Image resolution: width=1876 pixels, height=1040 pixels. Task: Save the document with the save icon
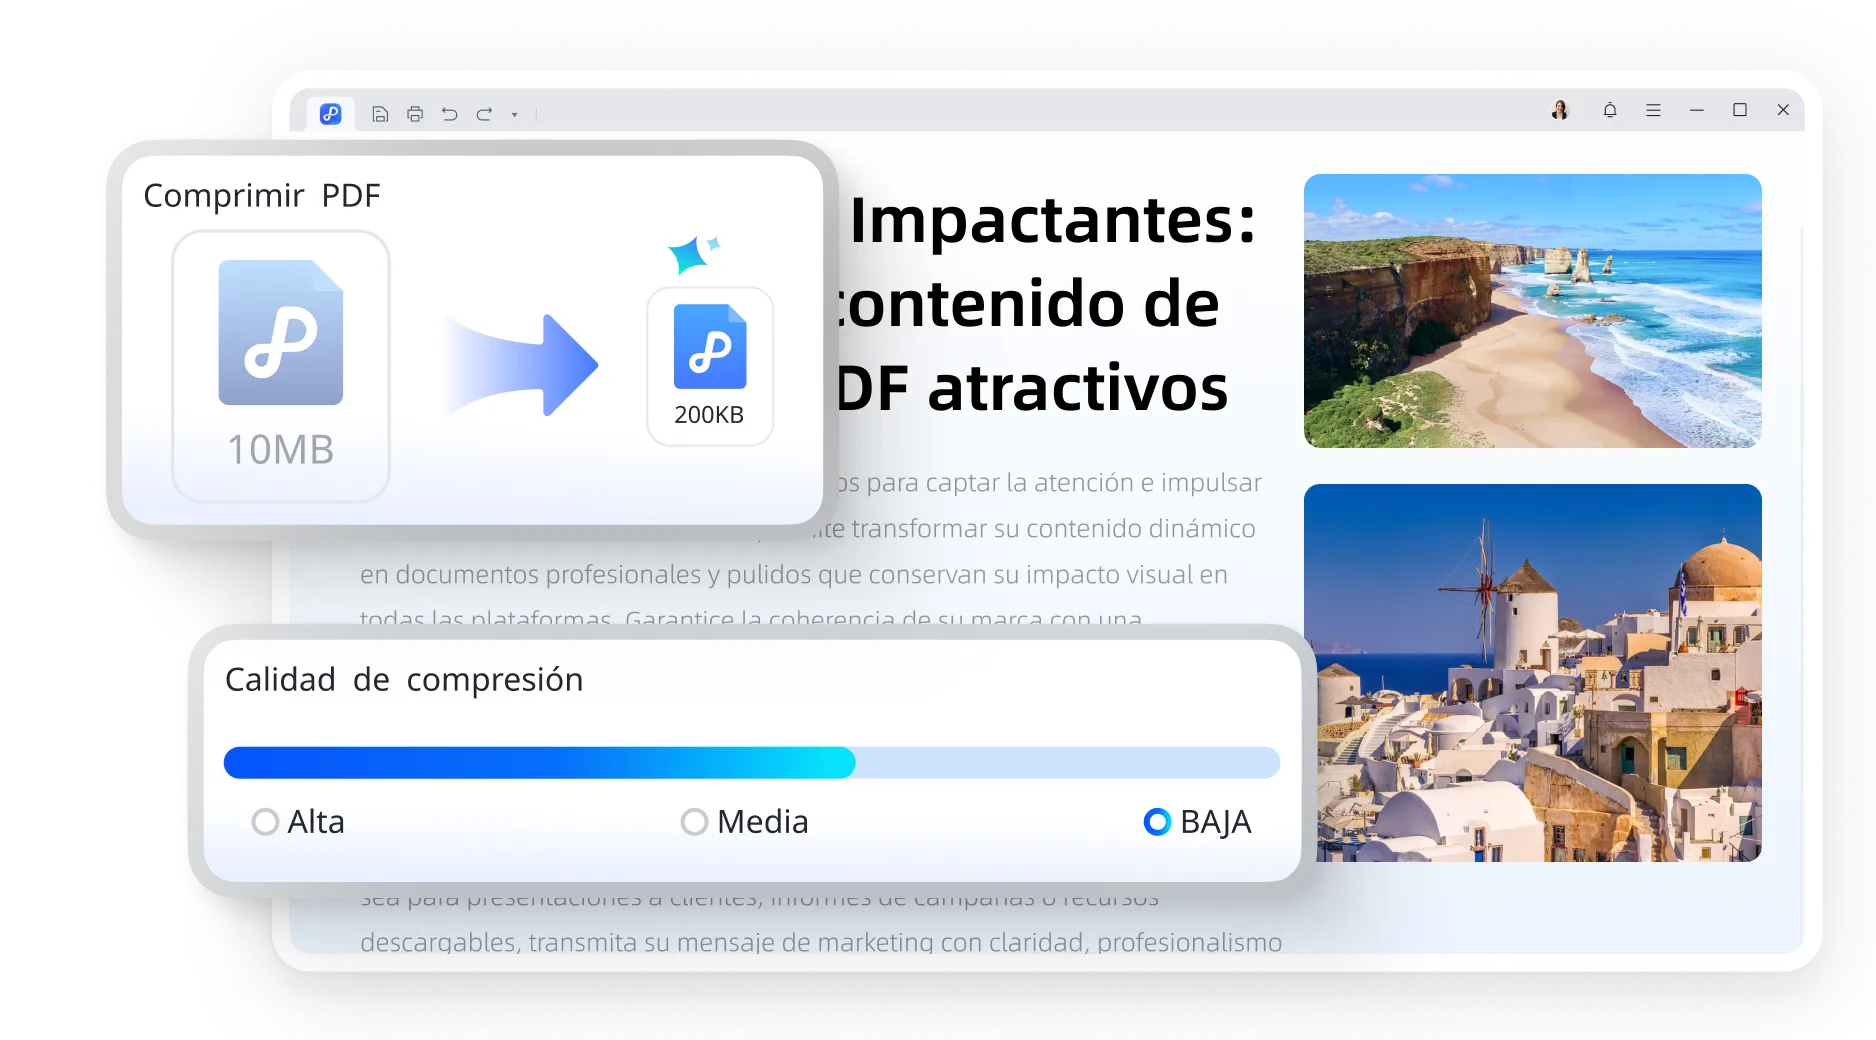click(380, 114)
